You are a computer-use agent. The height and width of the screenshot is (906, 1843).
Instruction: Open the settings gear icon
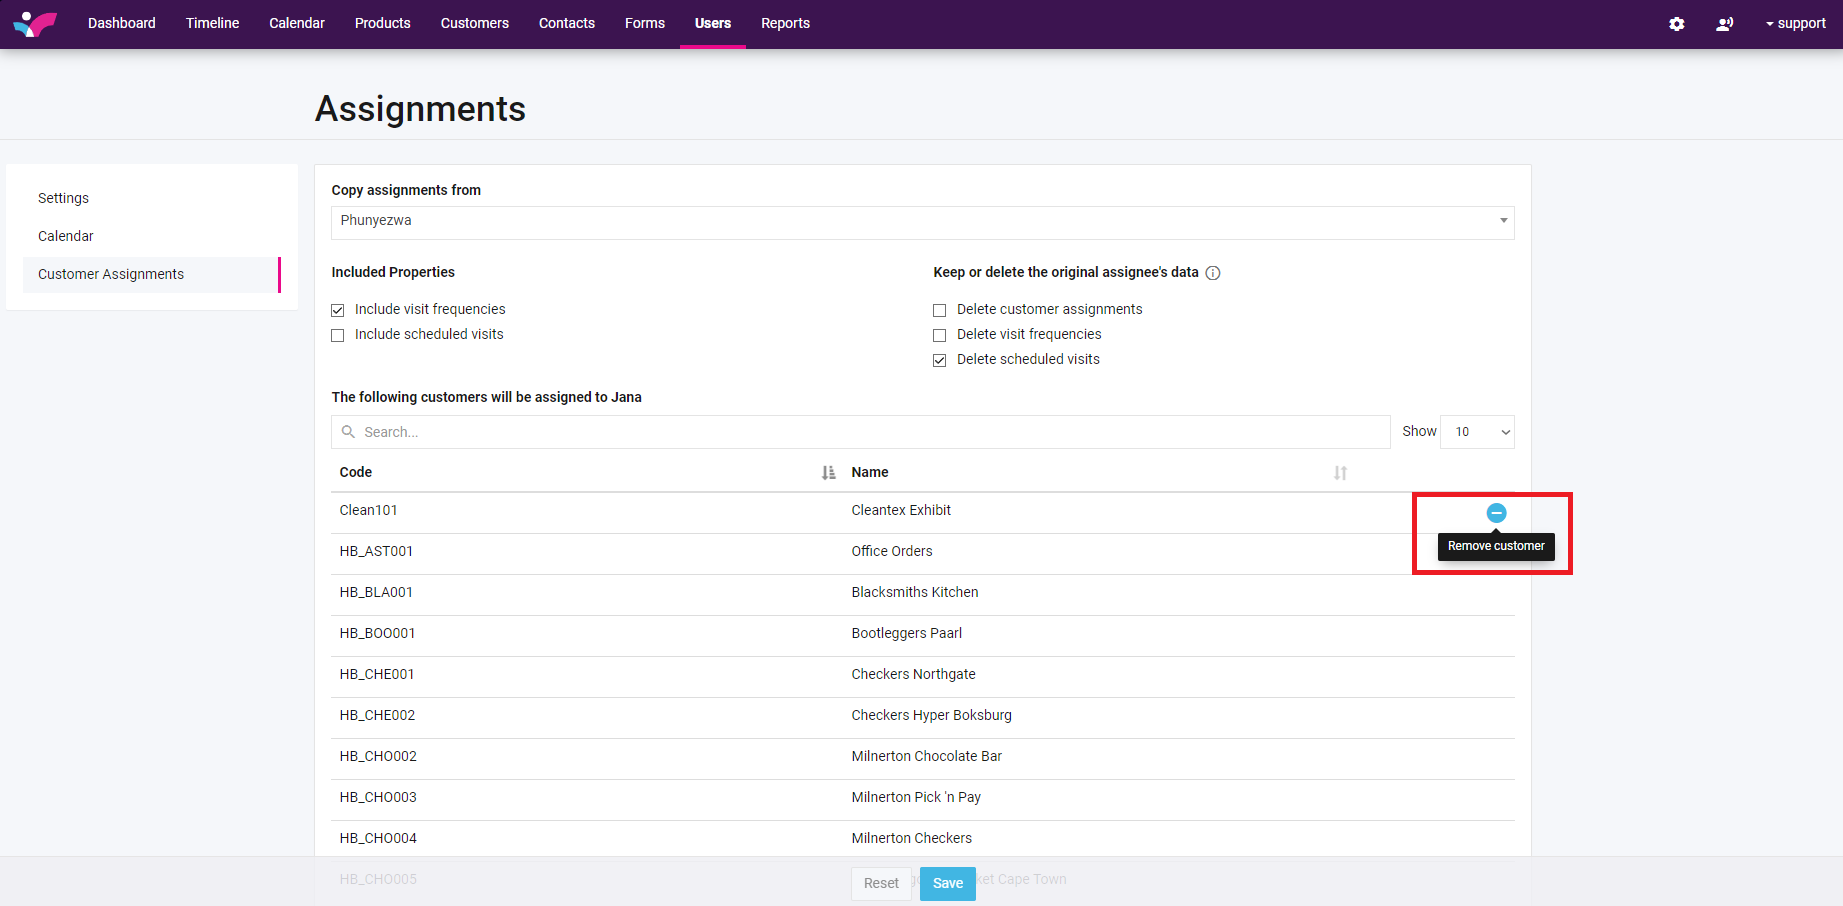[x=1677, y=24]
